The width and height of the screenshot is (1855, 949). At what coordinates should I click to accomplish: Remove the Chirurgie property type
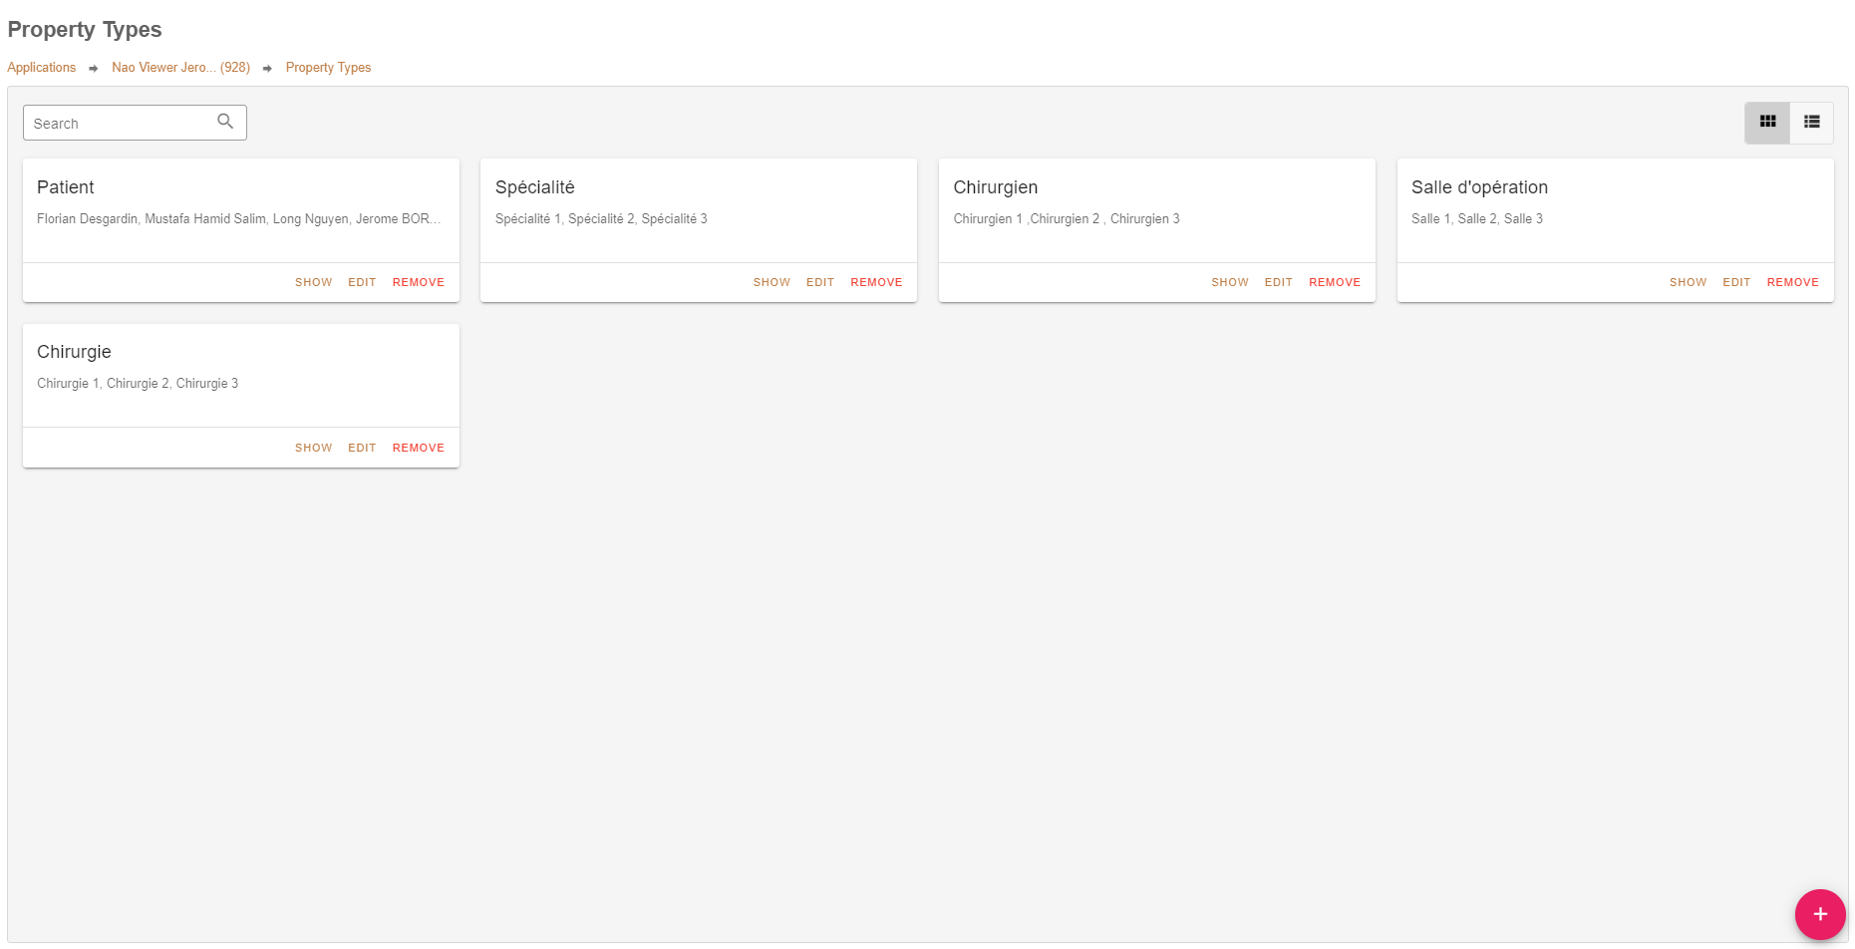point(418,448)
